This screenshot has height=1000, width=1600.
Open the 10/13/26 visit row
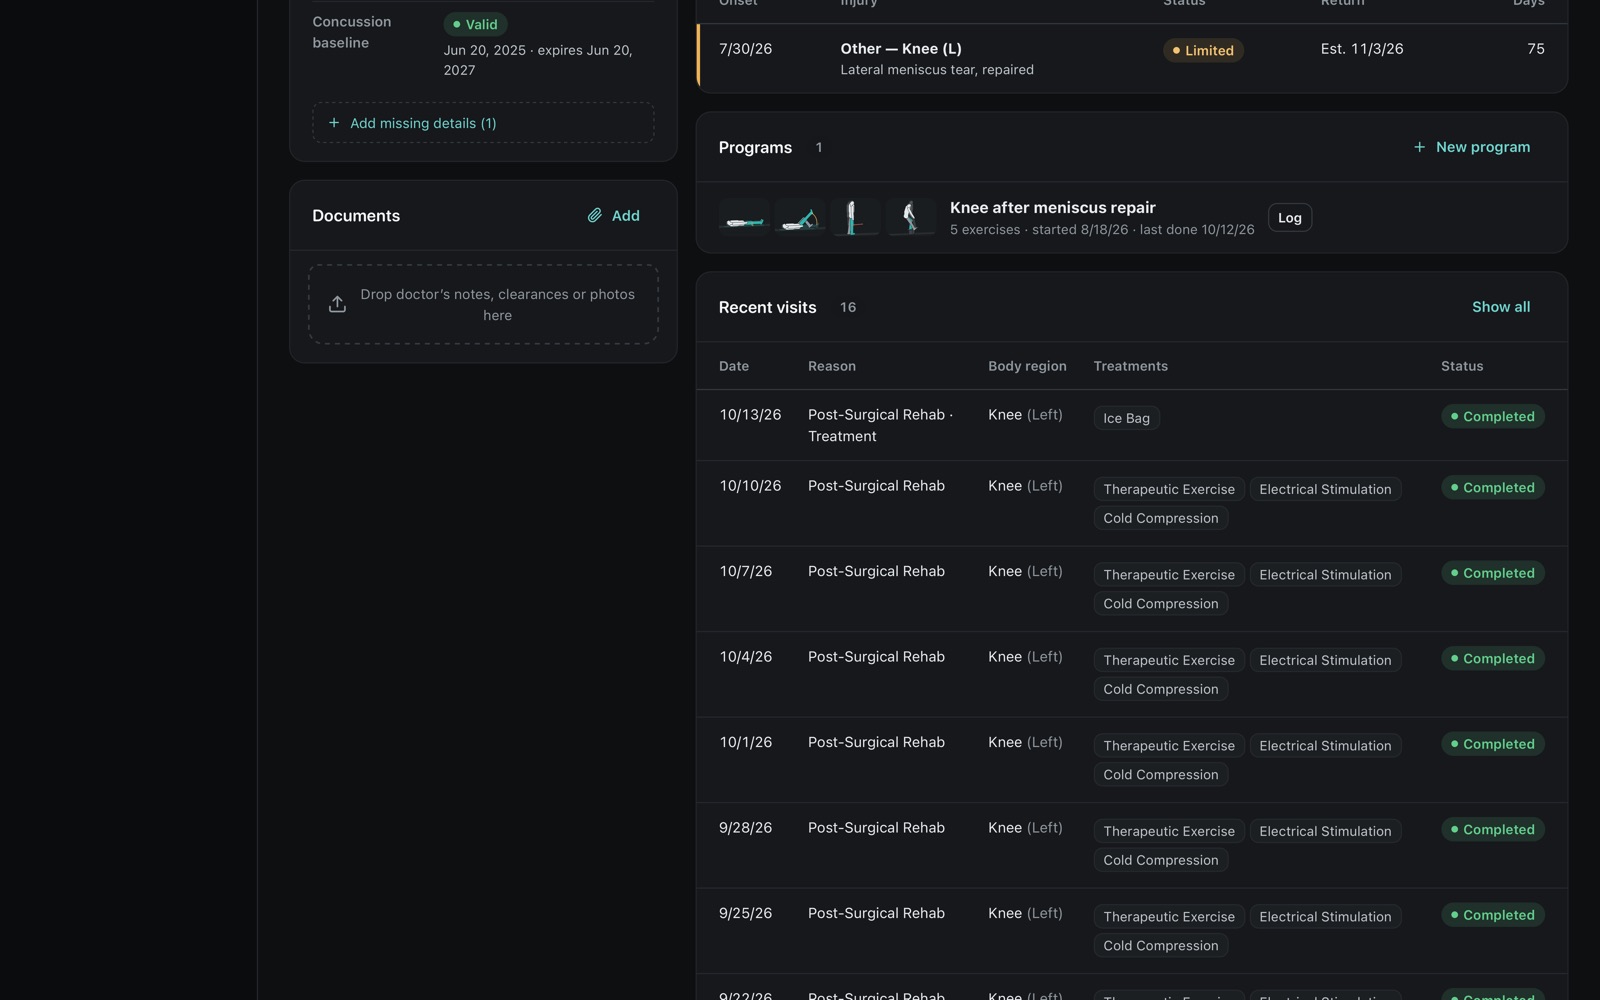[1132, 425]
